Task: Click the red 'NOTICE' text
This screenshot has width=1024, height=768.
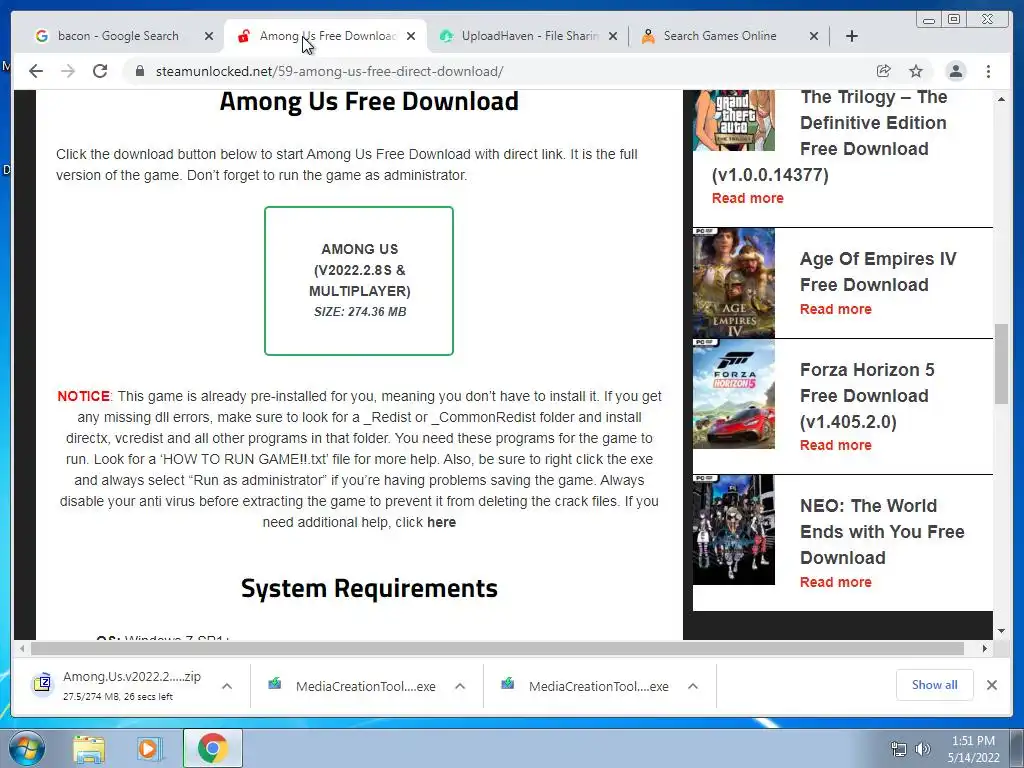Action: [84, 396]
